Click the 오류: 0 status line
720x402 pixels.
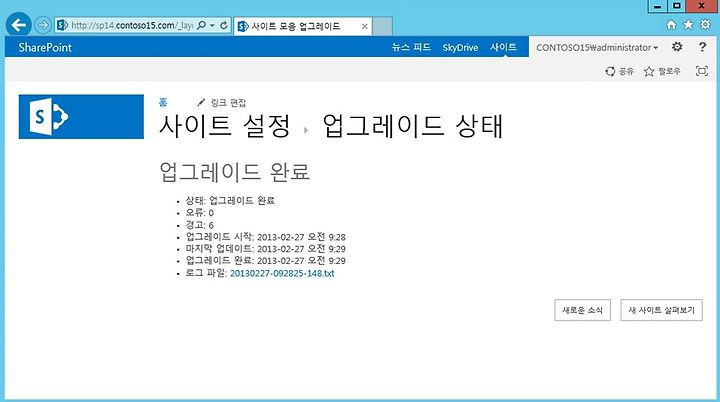tap(200, 213)
